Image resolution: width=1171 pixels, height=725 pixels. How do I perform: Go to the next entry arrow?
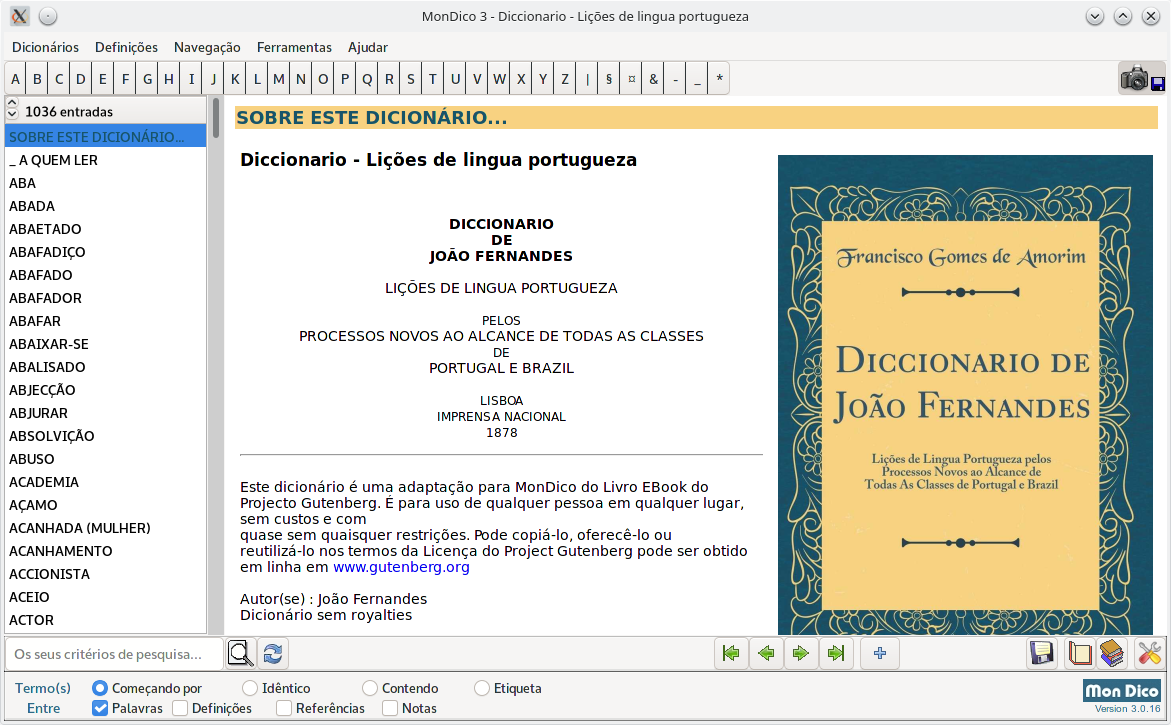pos(801,653)
